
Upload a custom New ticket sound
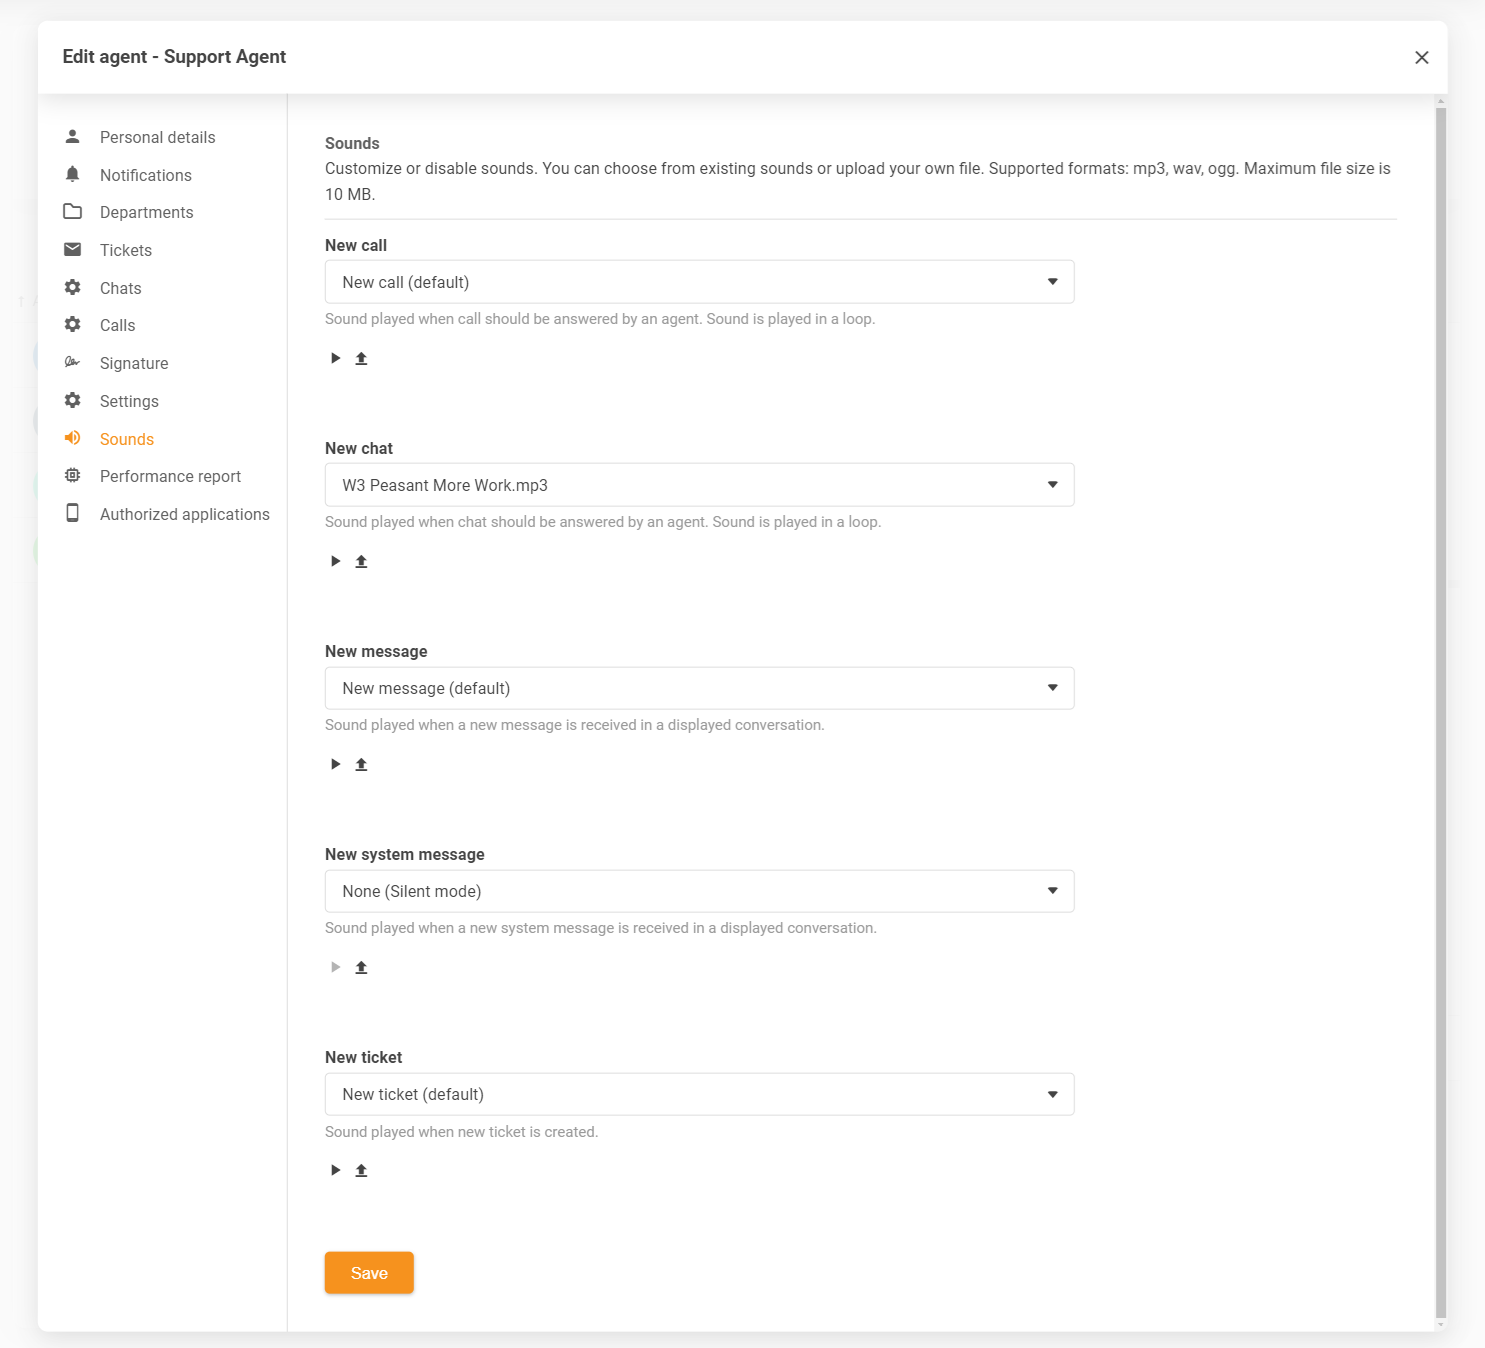(362, 1170)
